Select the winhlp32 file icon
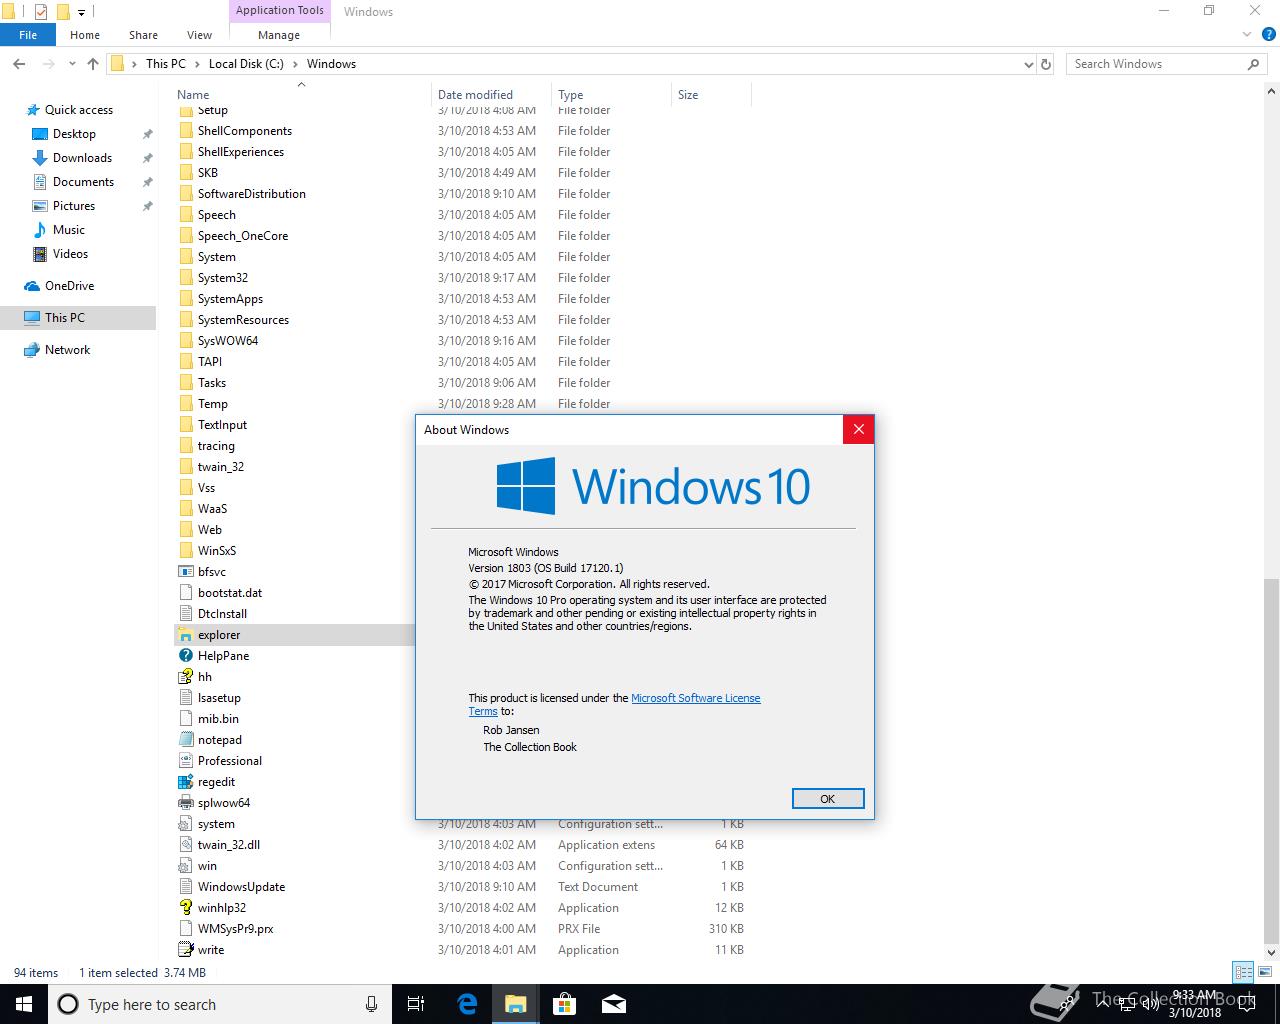The height and width of the screenshot is (1024, 1280). click(185, 908)
